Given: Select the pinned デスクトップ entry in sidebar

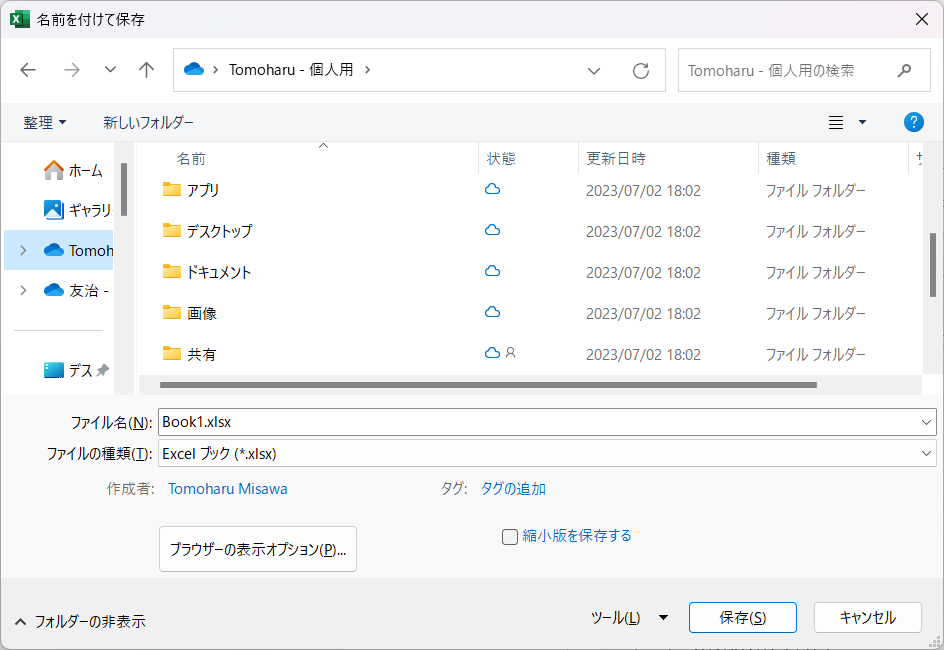Looking at the screenshot, I should (x=76, y=370).
